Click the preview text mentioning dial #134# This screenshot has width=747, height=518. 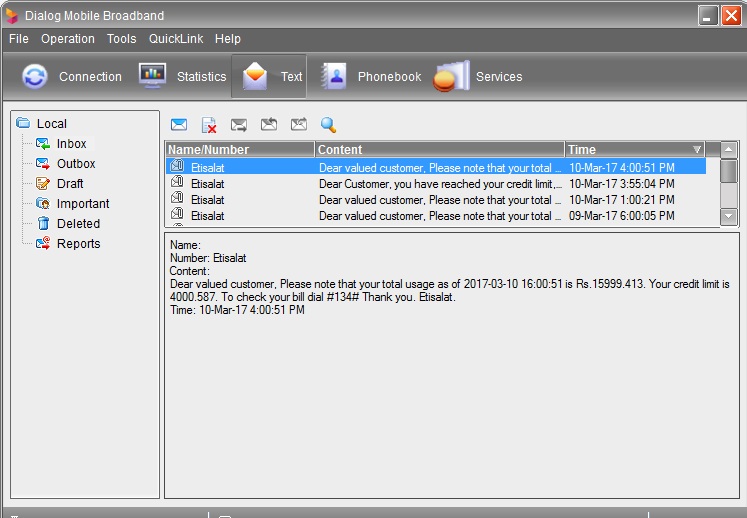pos(313,297)
